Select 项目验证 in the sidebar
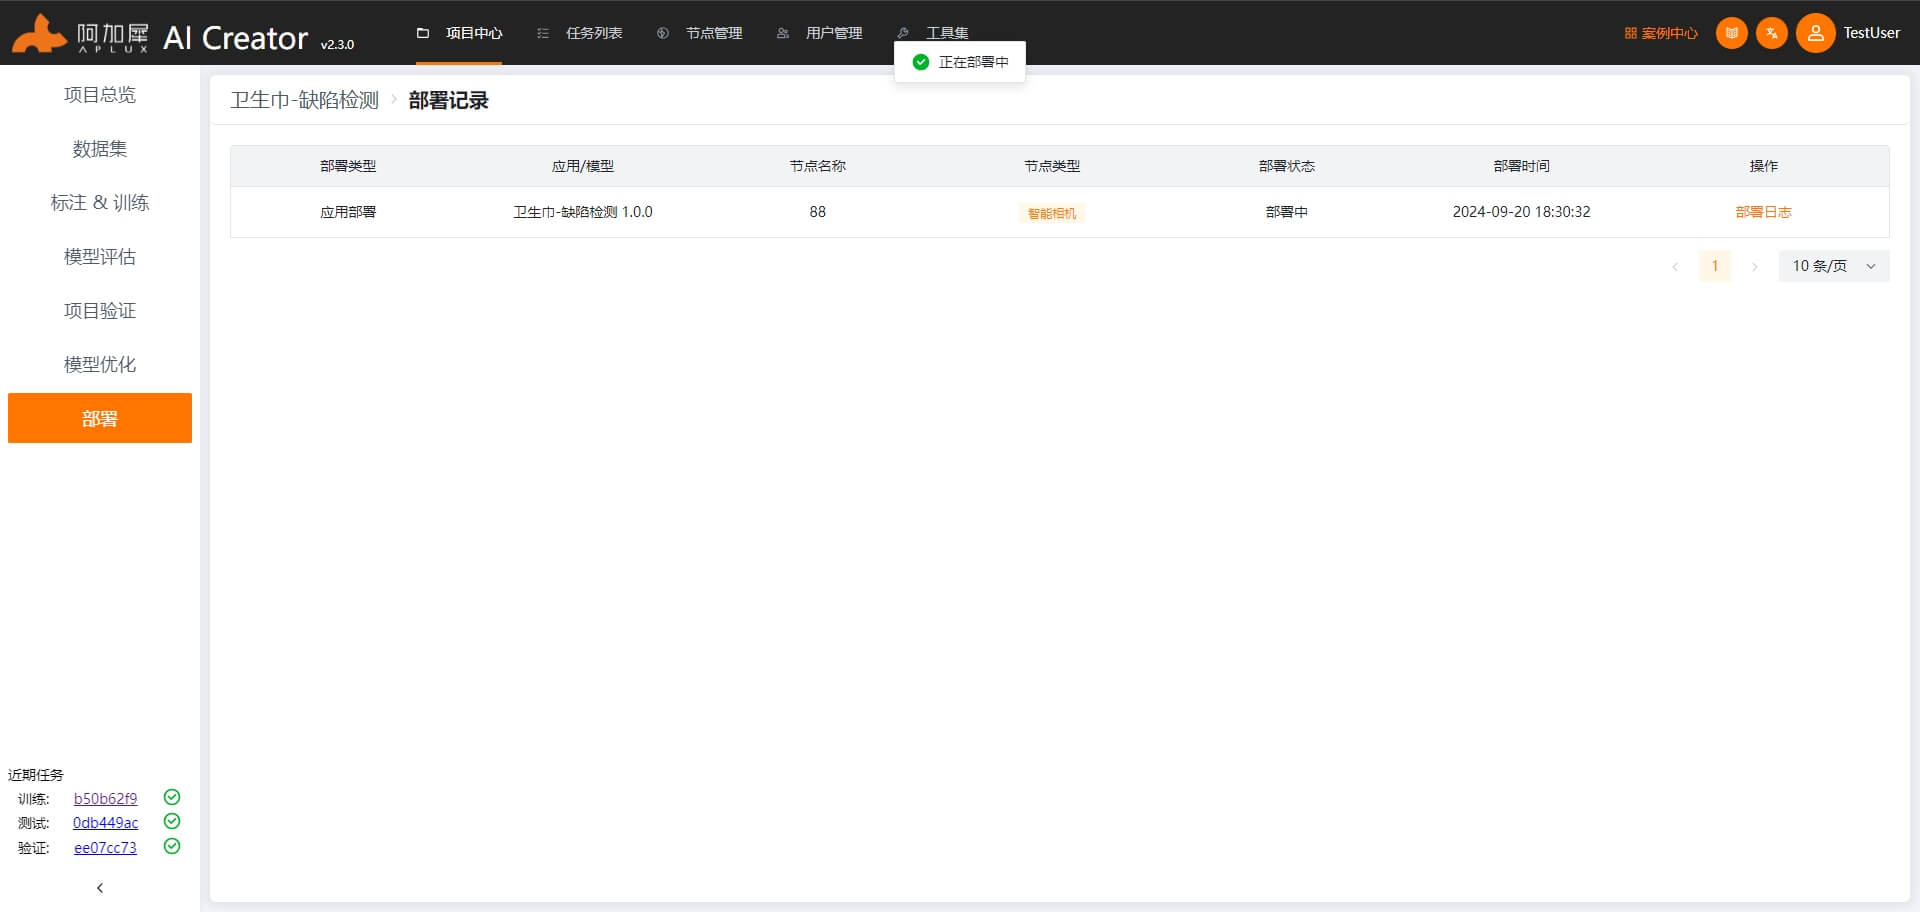The width and height of the screenshot is (1920, 912). click(100, 311)
